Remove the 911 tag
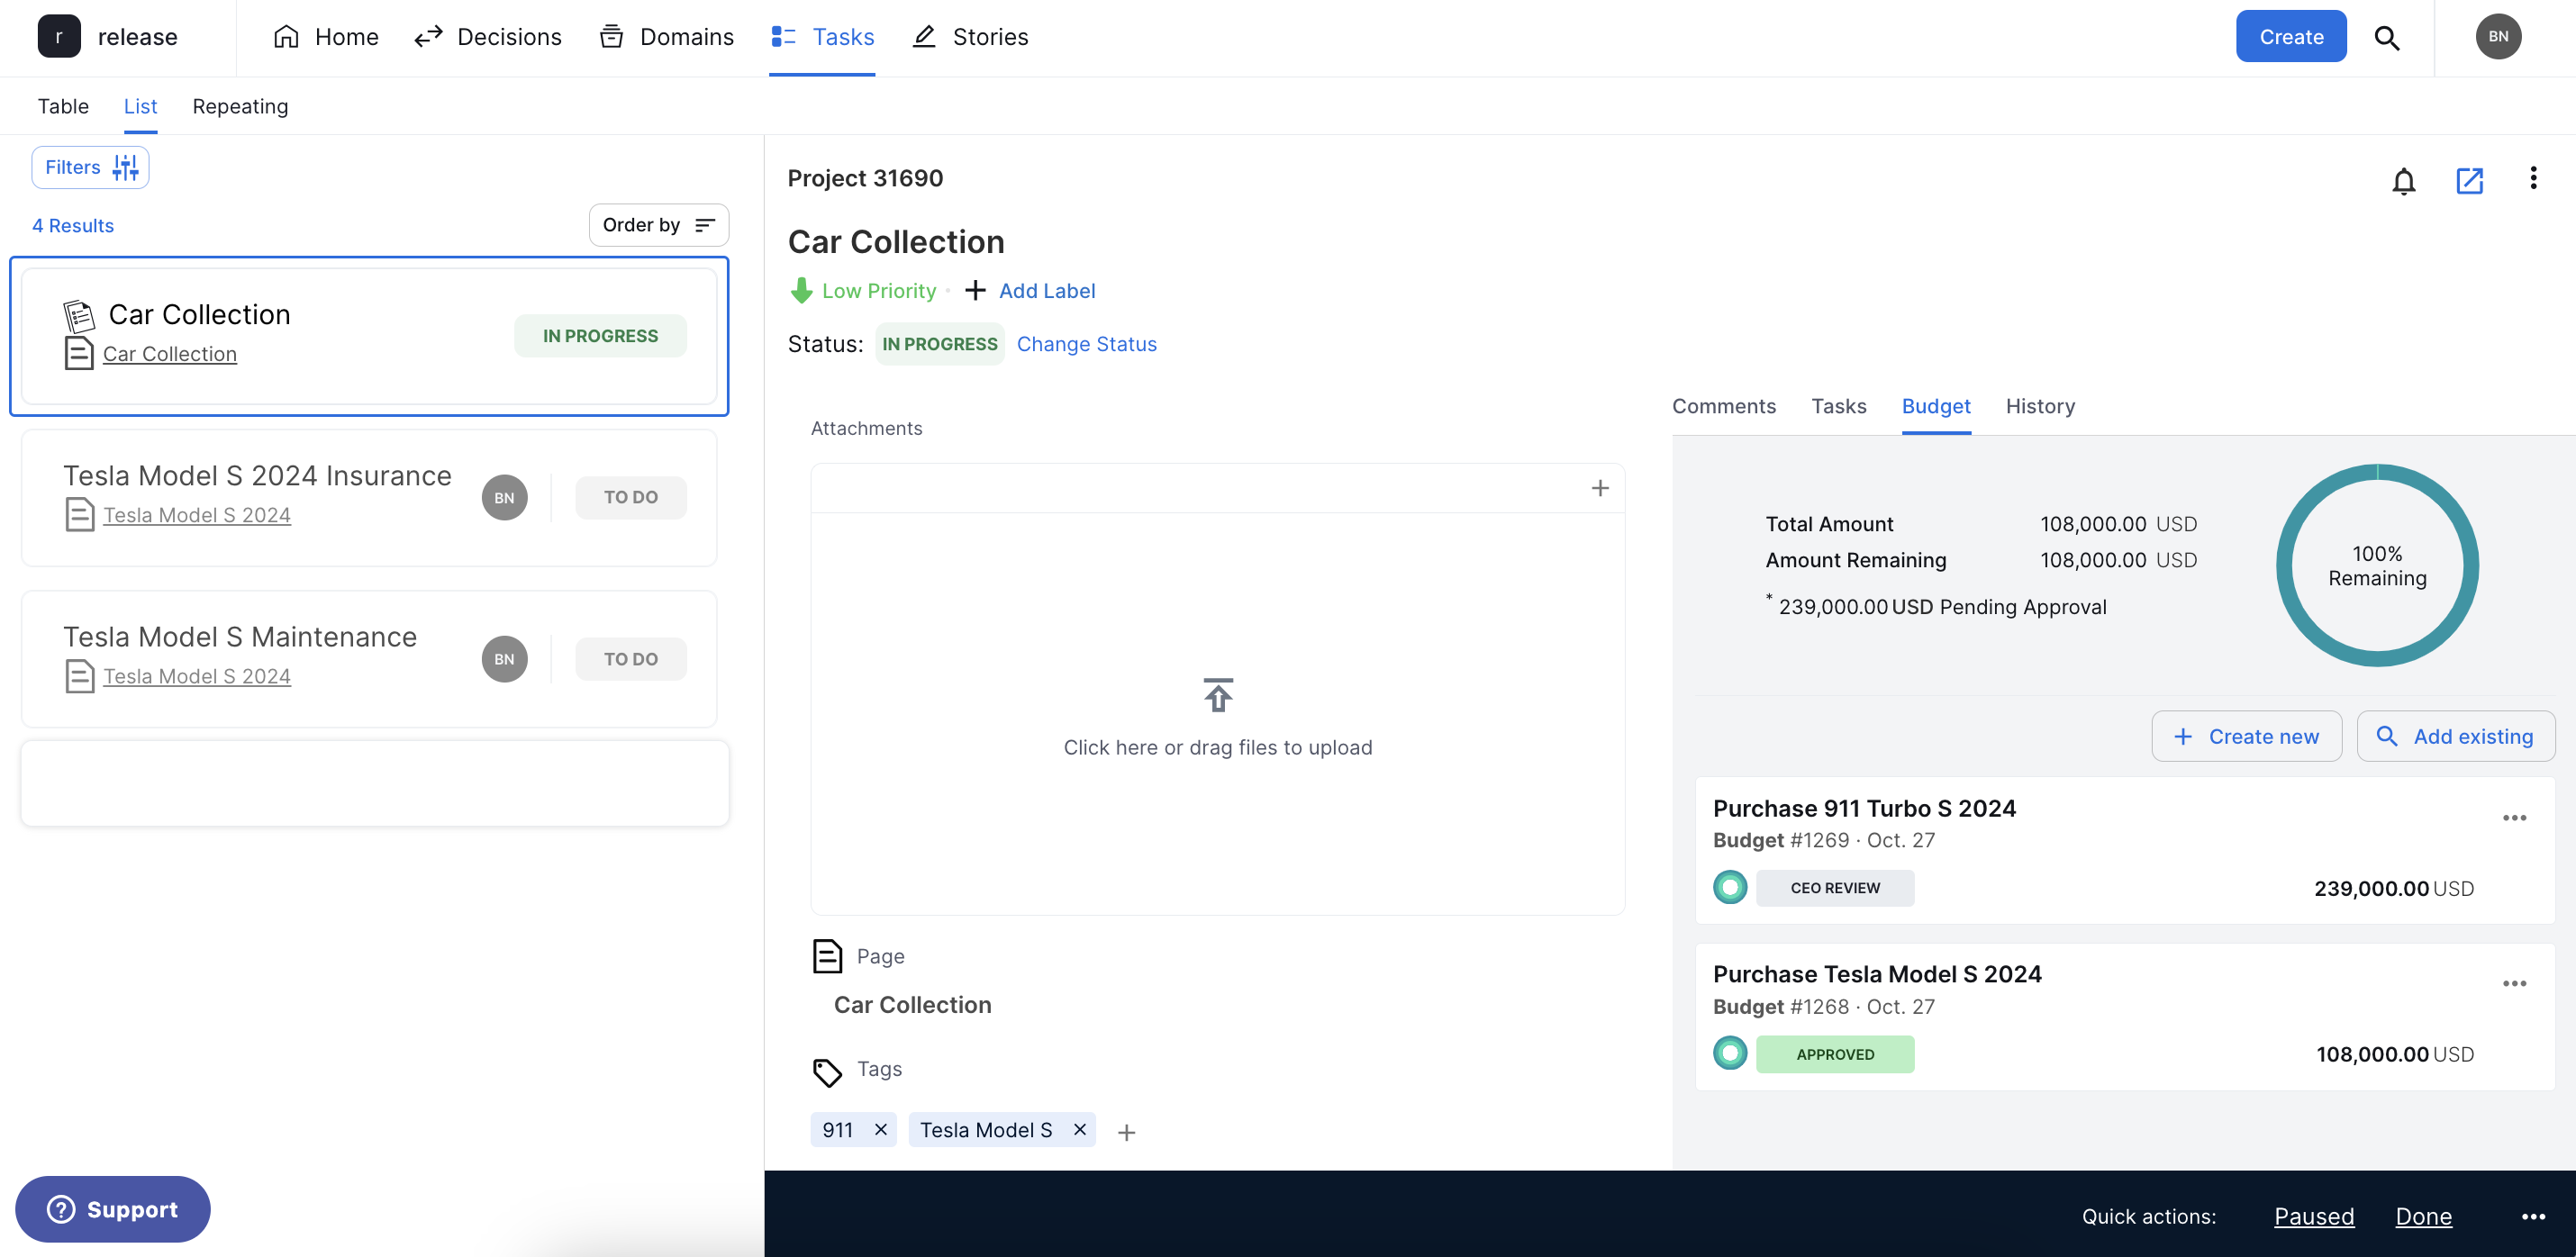2576x1257 pixels. [881, 1129]
